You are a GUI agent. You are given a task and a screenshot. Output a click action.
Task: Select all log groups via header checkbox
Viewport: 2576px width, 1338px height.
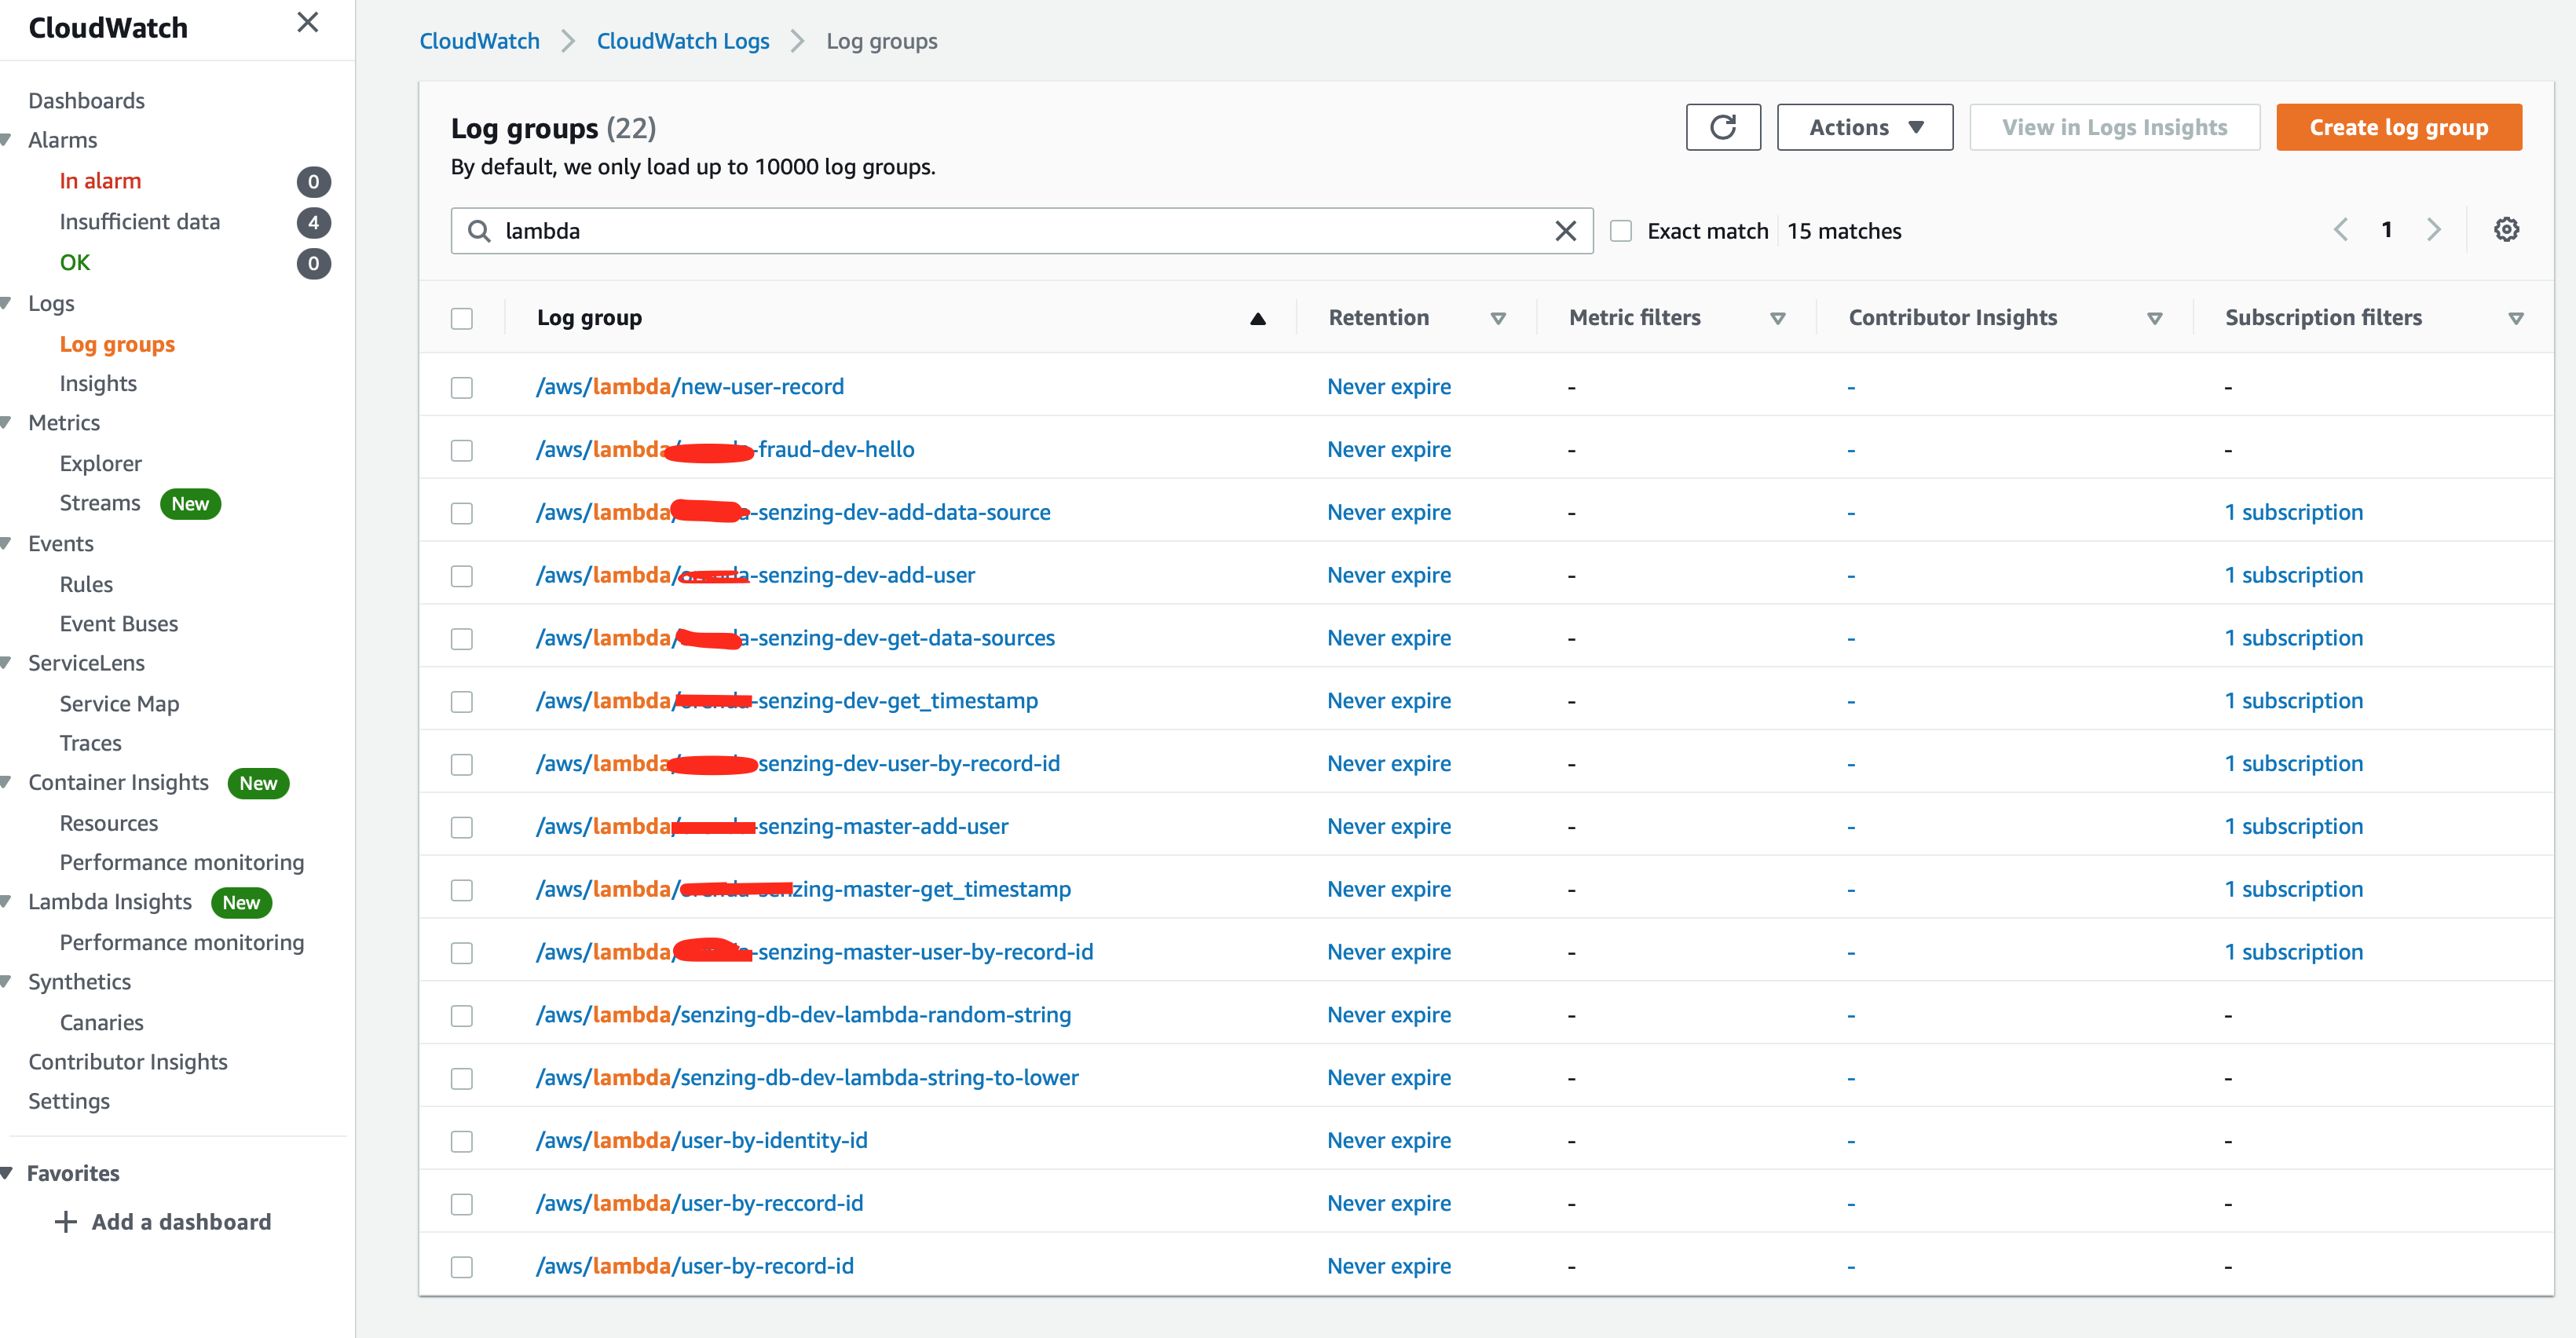462,318
